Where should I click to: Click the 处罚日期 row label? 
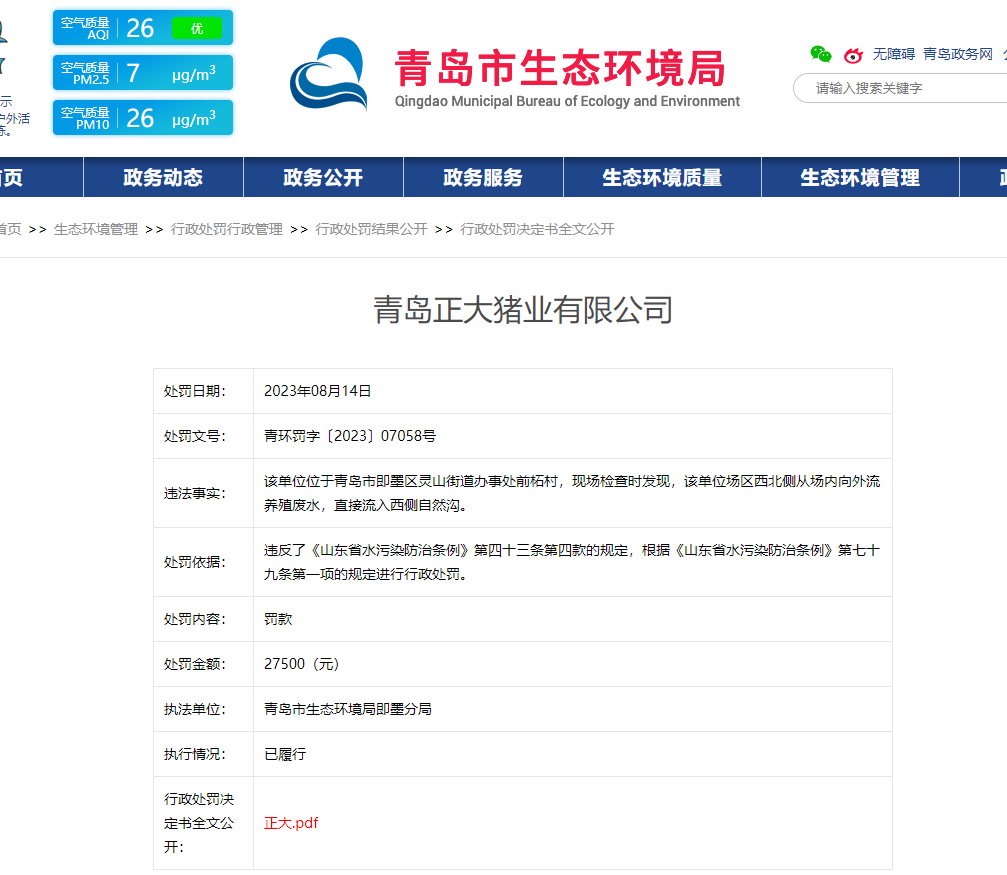pyautogui.click(x=195, y=391)
